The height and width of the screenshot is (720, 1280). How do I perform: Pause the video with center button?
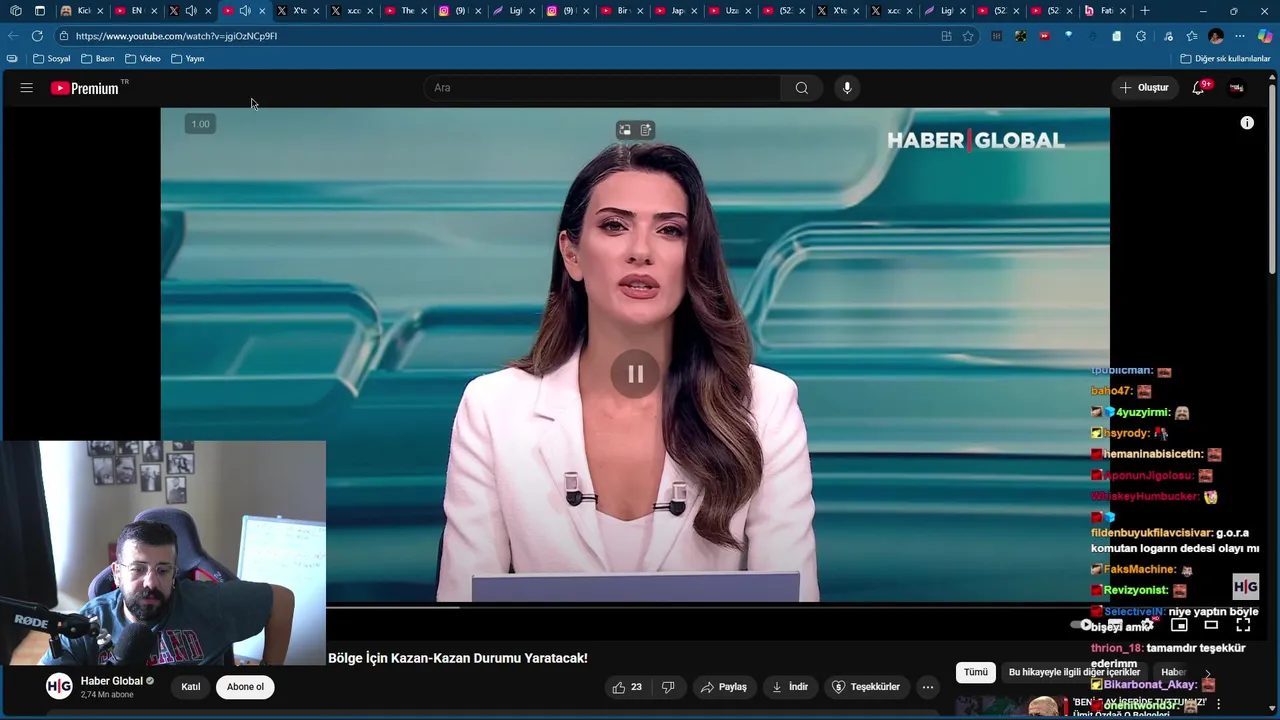coord(635,374)
